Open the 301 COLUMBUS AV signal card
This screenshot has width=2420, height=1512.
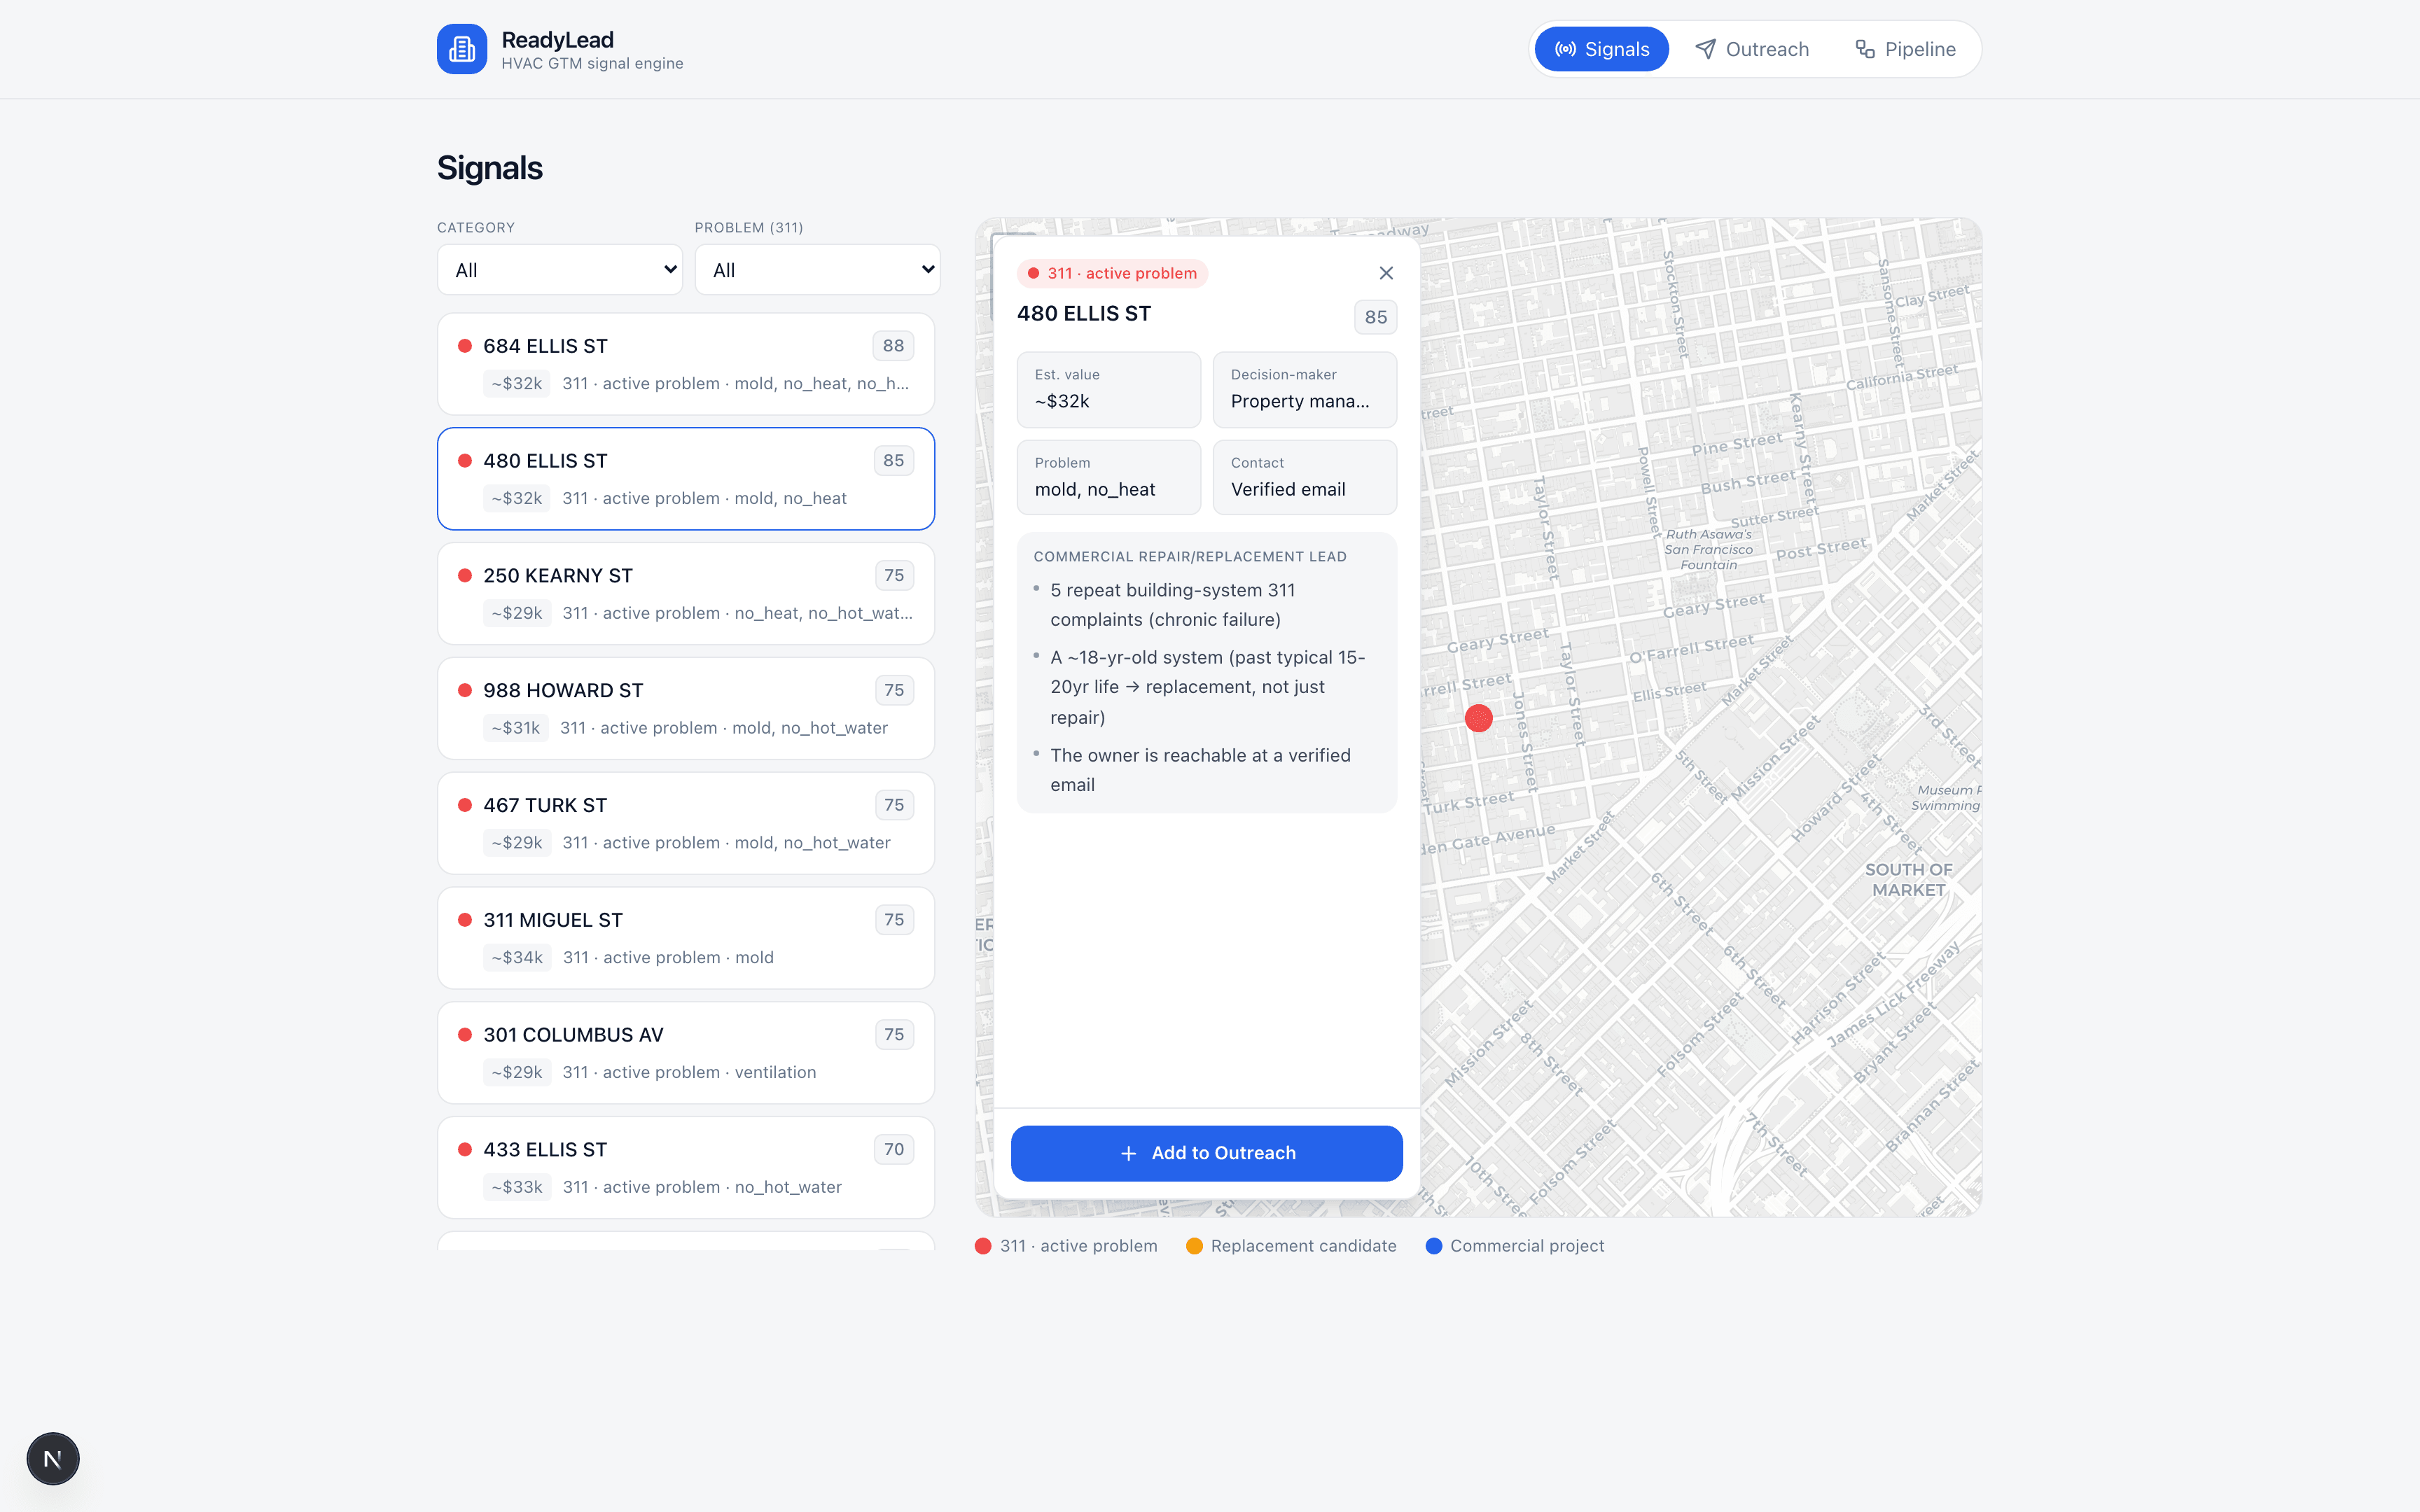point(686,1053)
